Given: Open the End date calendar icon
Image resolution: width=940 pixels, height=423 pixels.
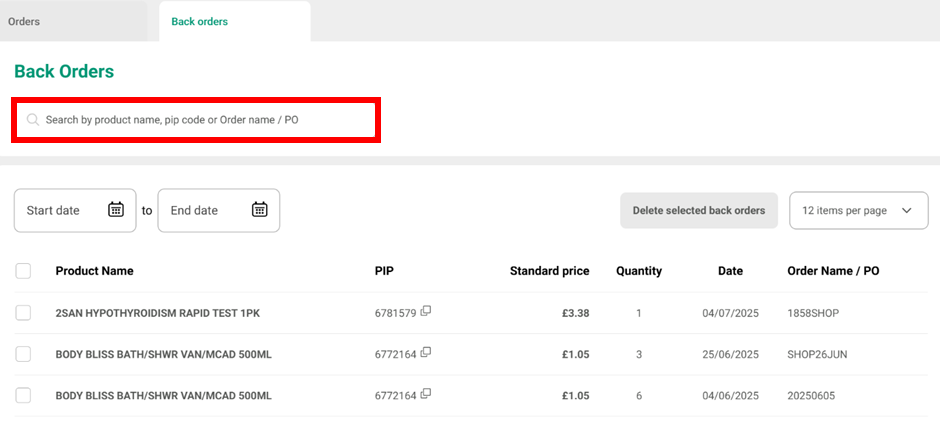Looking at the screenshot, I should click(260, 210).
